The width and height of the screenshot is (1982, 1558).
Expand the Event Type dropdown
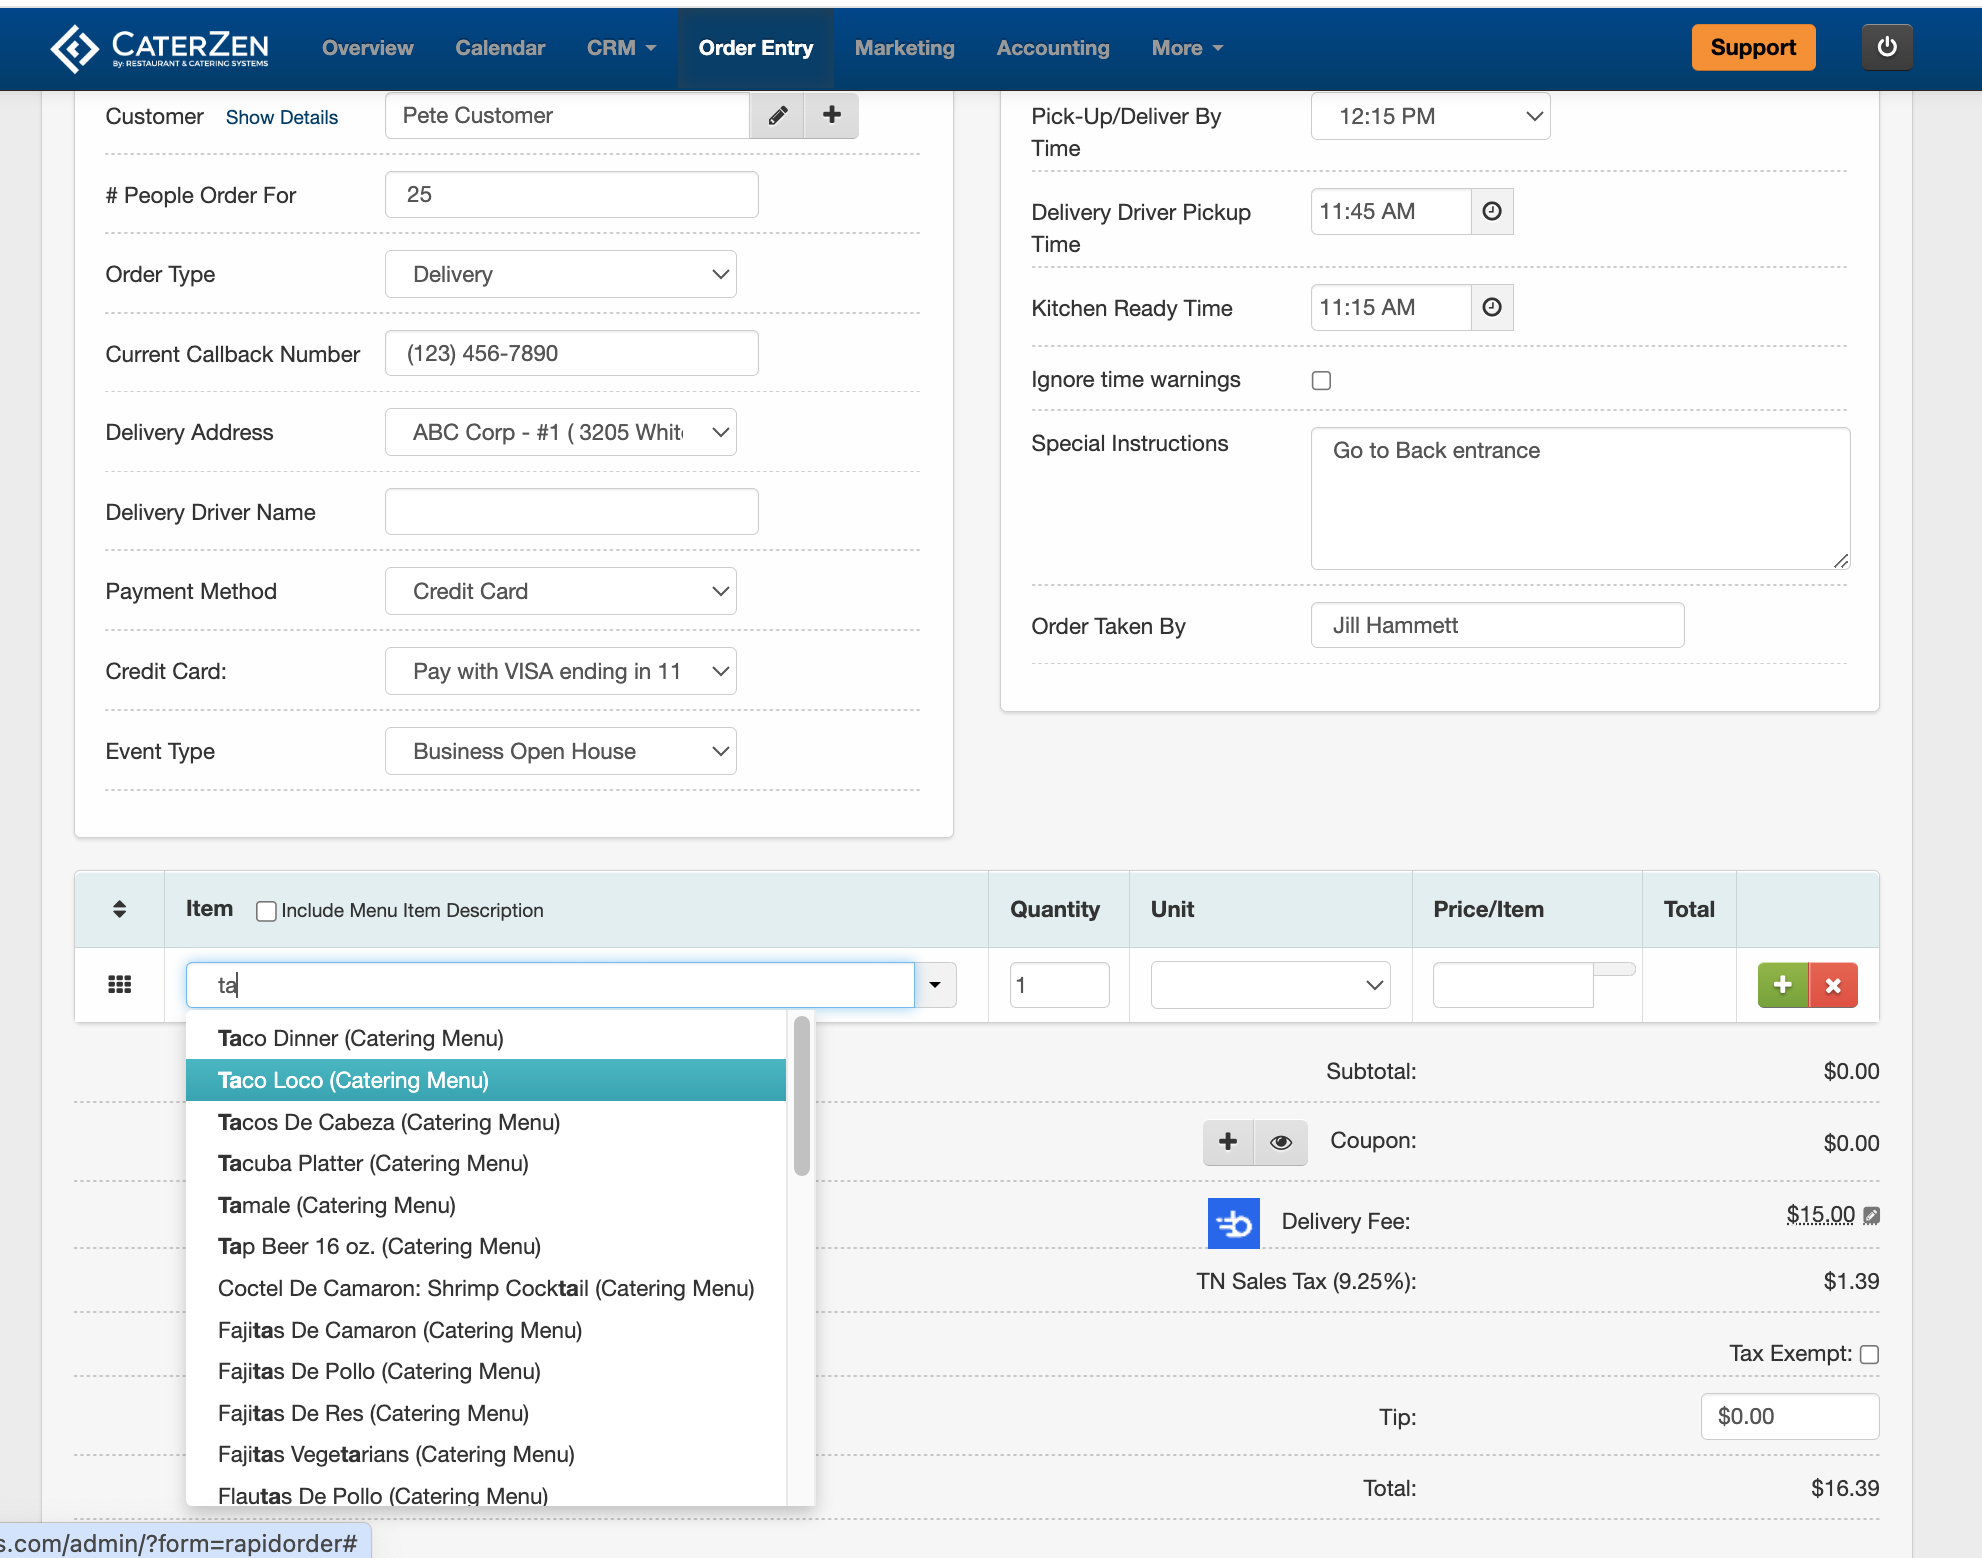(560, 751)
